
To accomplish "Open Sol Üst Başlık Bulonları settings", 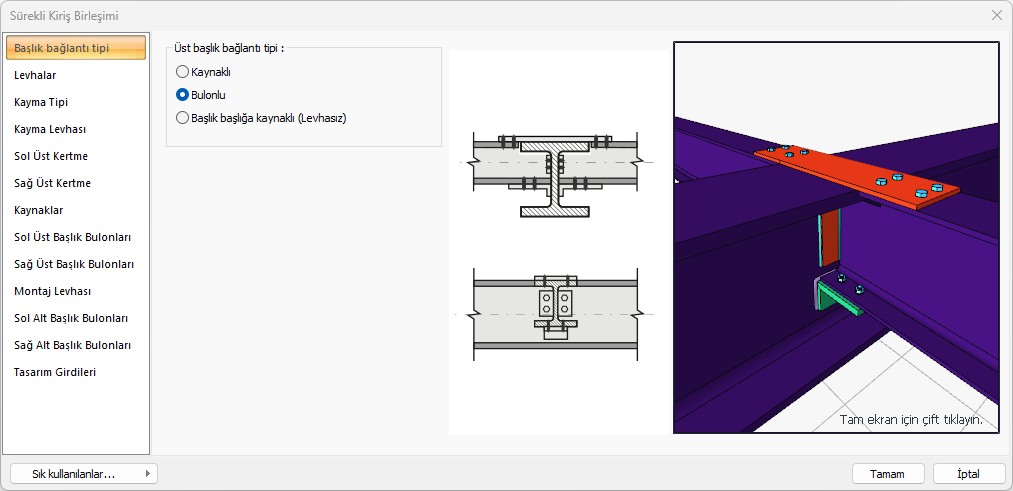I will pyautogui.click(x=73, y=237).
